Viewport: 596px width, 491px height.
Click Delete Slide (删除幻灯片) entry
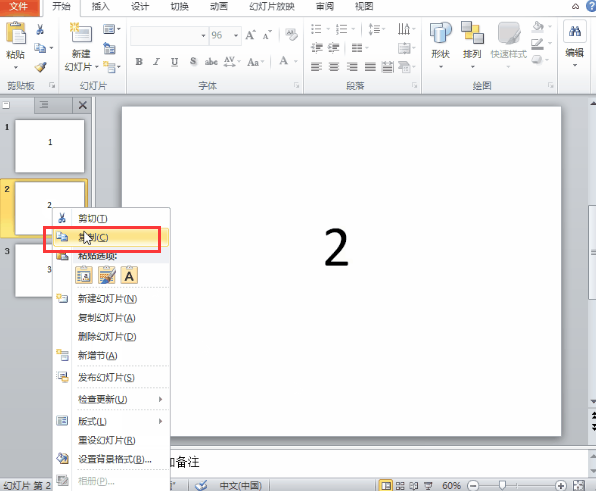107,336
